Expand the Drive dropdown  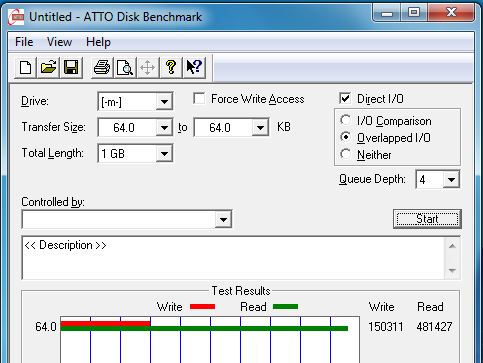coord(164,101)
